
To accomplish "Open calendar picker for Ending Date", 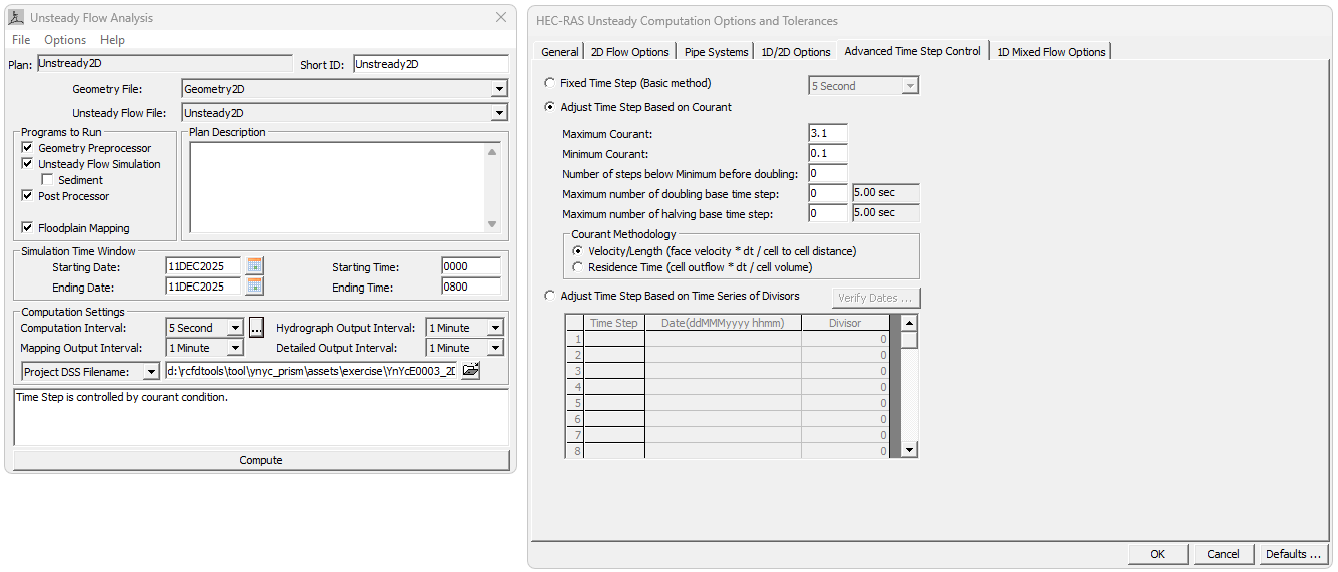I will pos(255,286).
